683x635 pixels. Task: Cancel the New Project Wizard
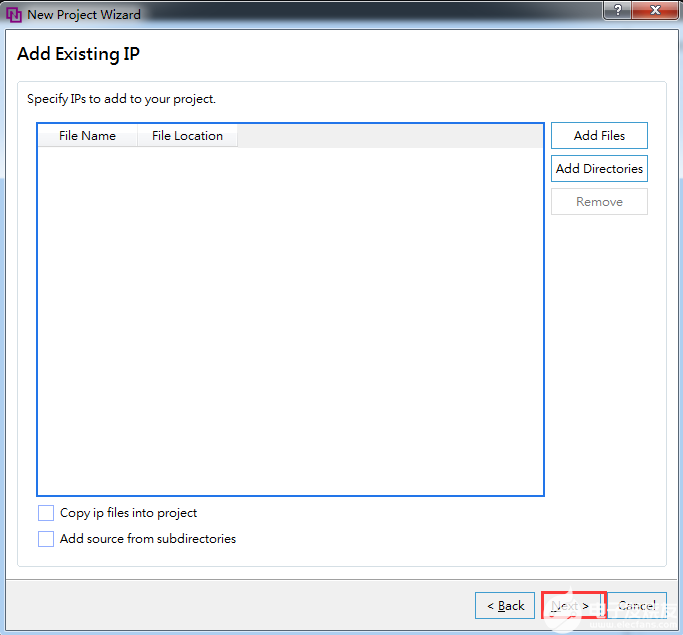(x=637, y=605)
